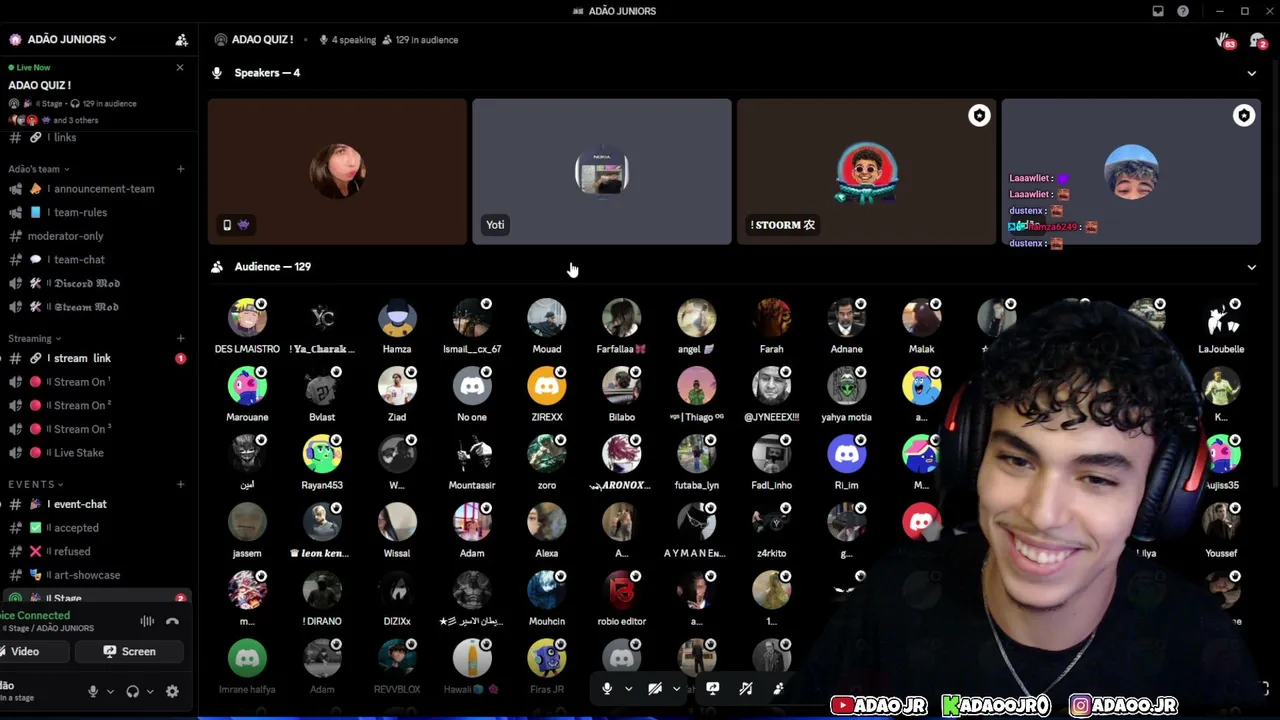The height and width of the screenshot is (720, 1280).
Task: Toggle camera in stage control bar
Action: (x=655, y=688)
